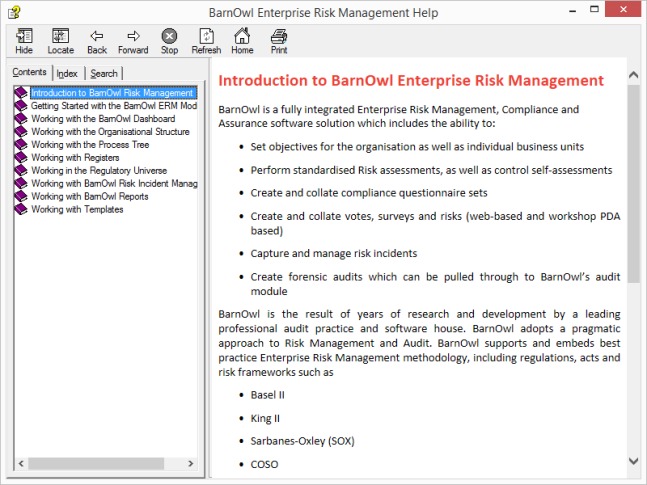
Task: Minimize the help window
Action: [x=572, y=11]
